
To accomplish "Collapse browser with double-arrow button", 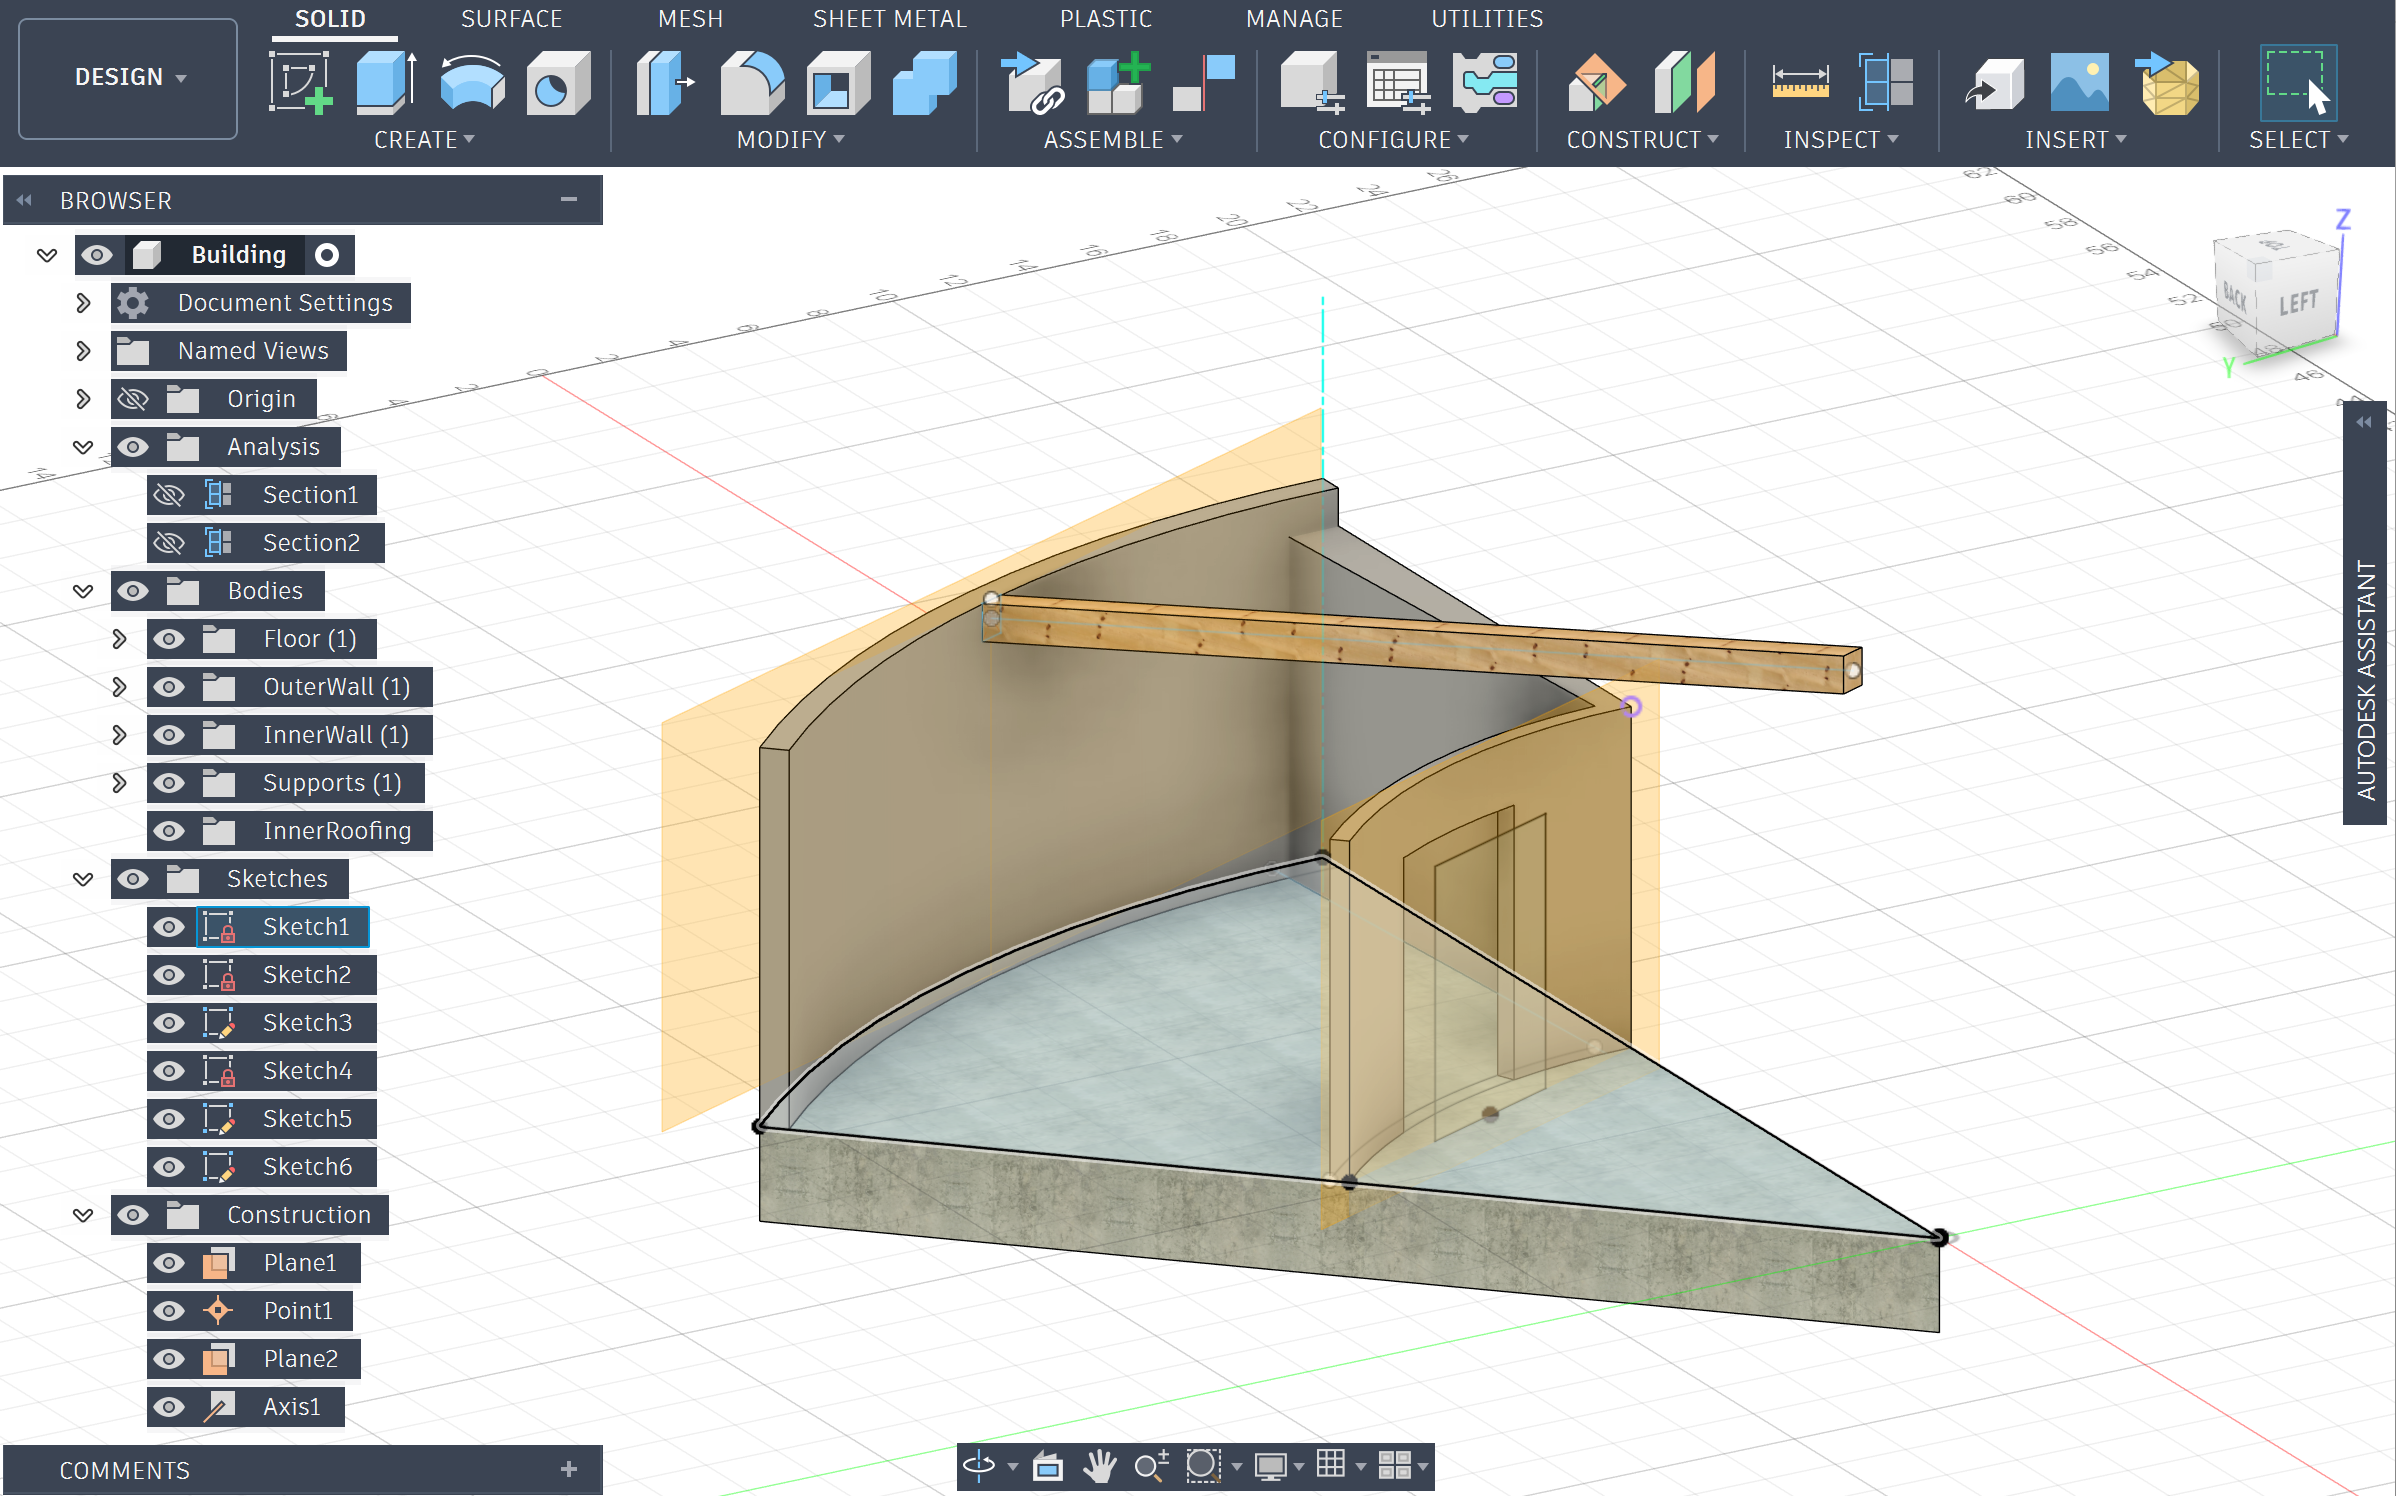I will click(x=24, y=200).
